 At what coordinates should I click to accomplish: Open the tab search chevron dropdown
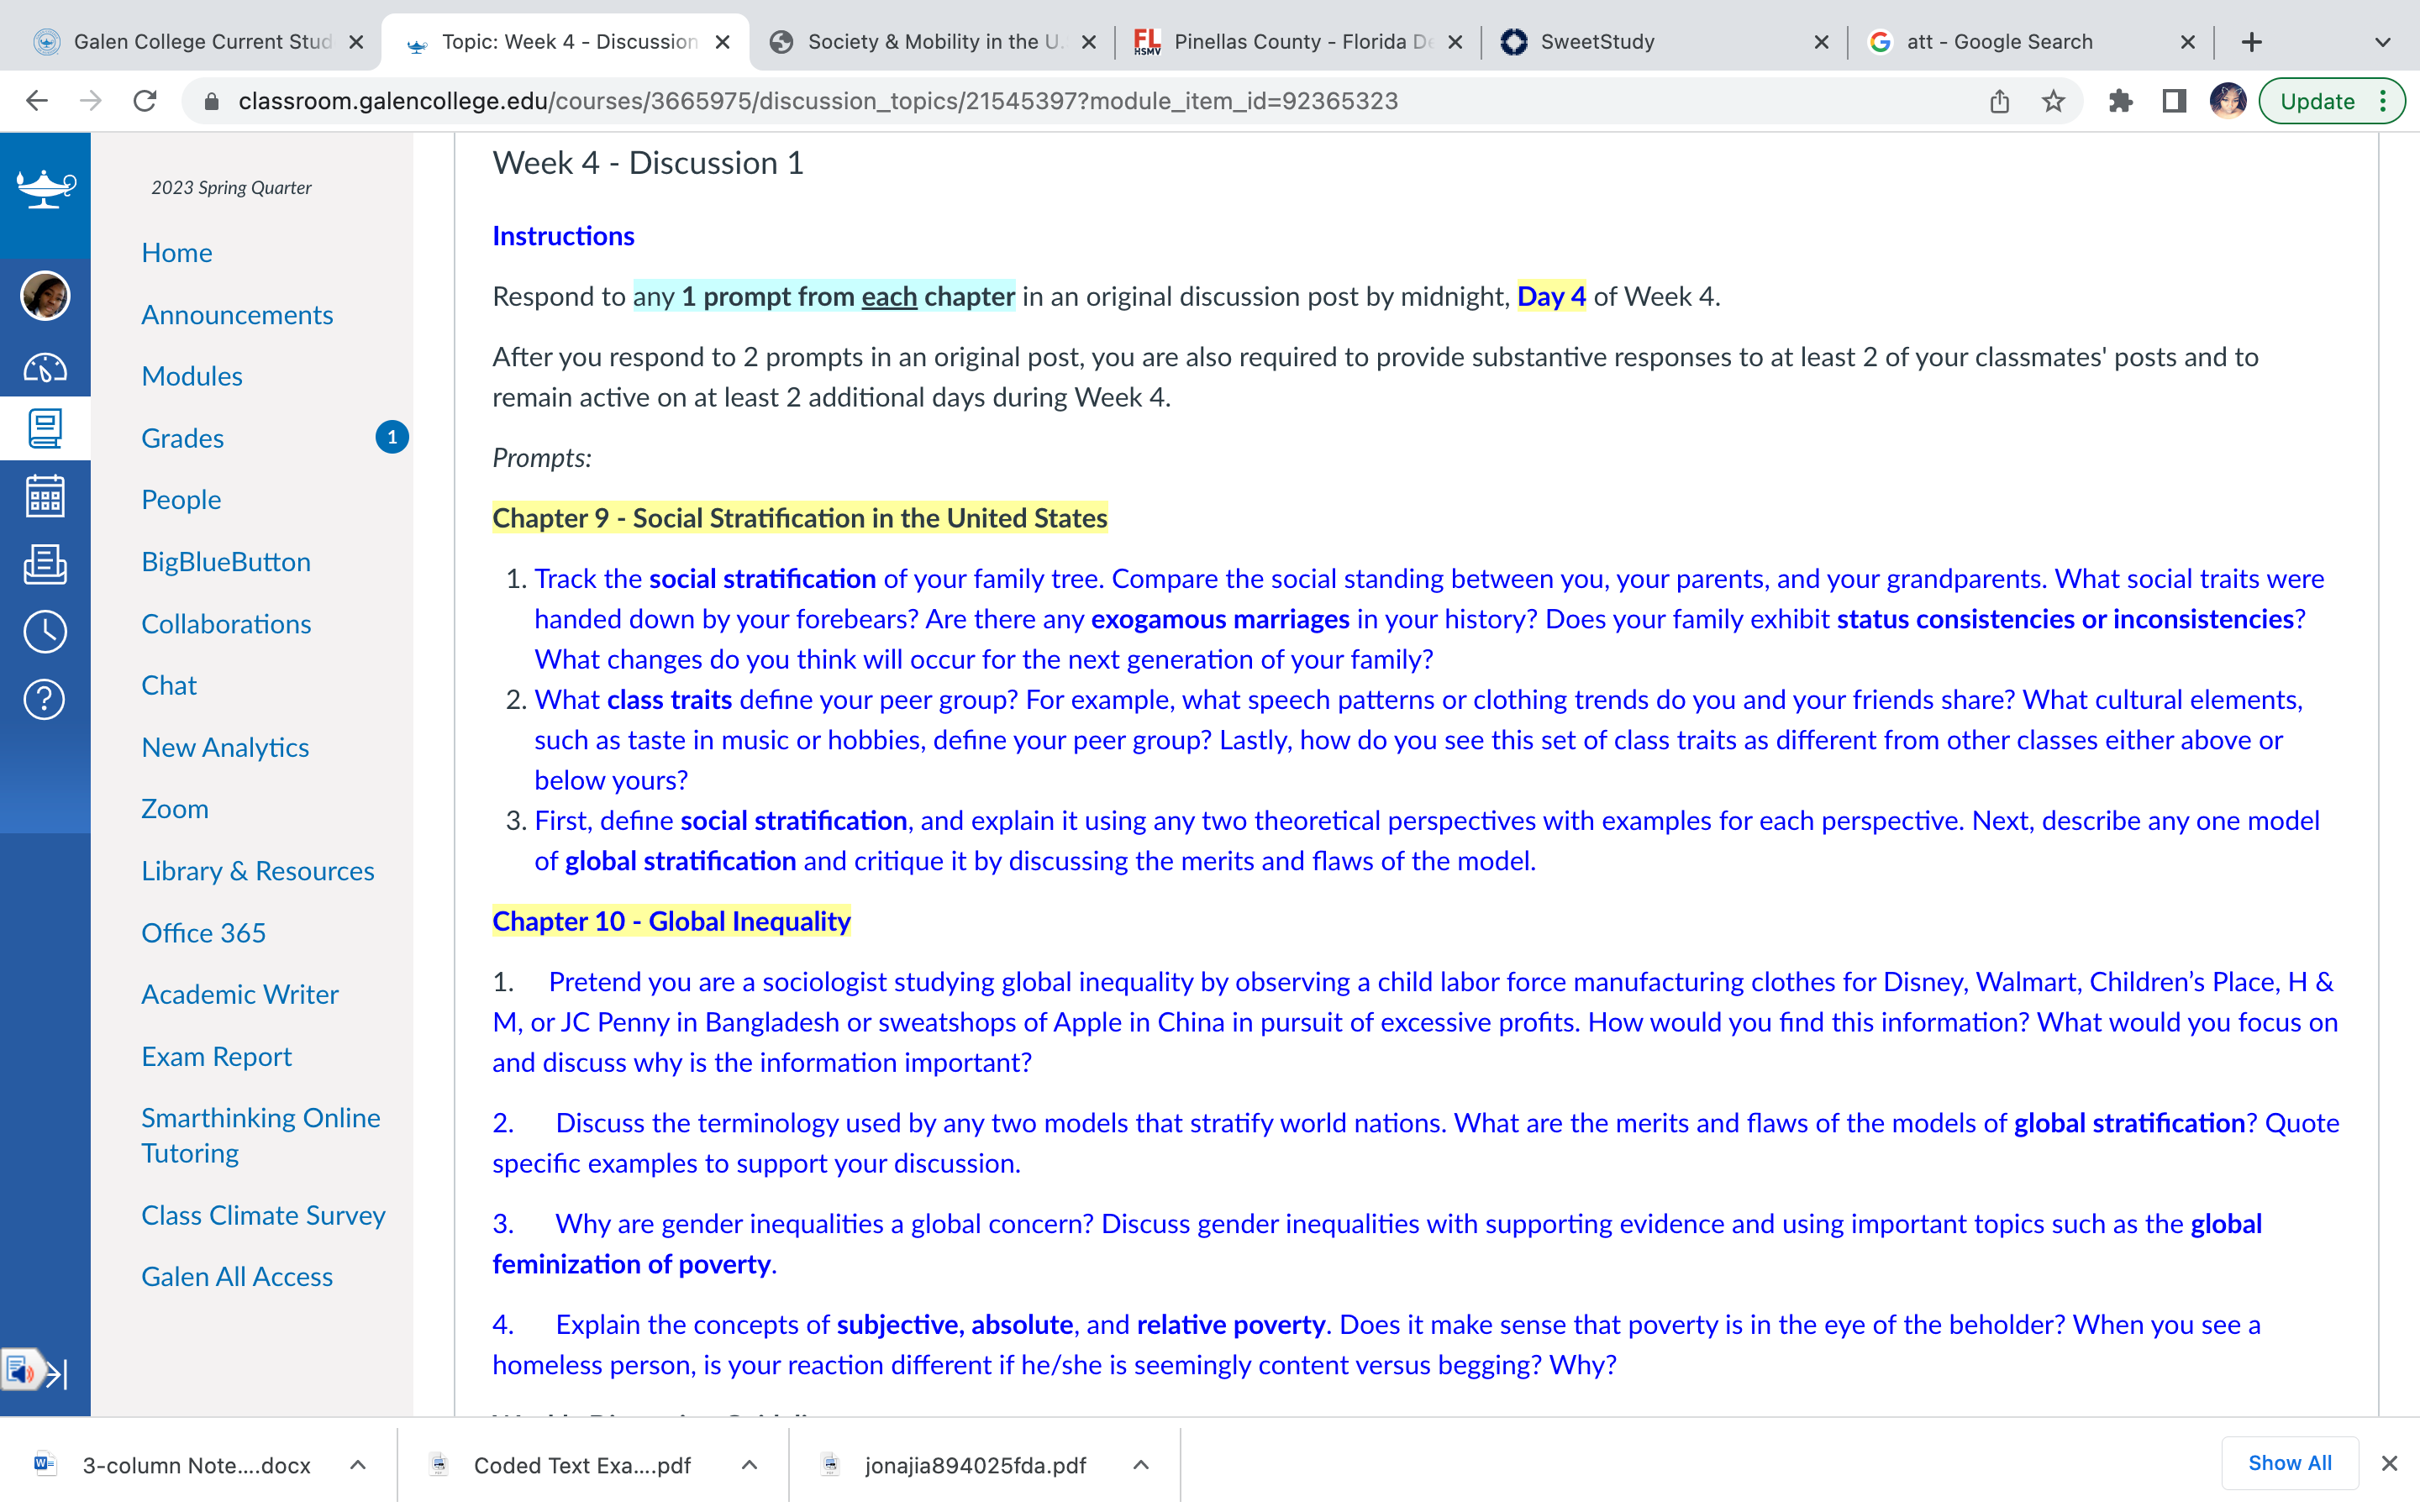pos(2383,42)
